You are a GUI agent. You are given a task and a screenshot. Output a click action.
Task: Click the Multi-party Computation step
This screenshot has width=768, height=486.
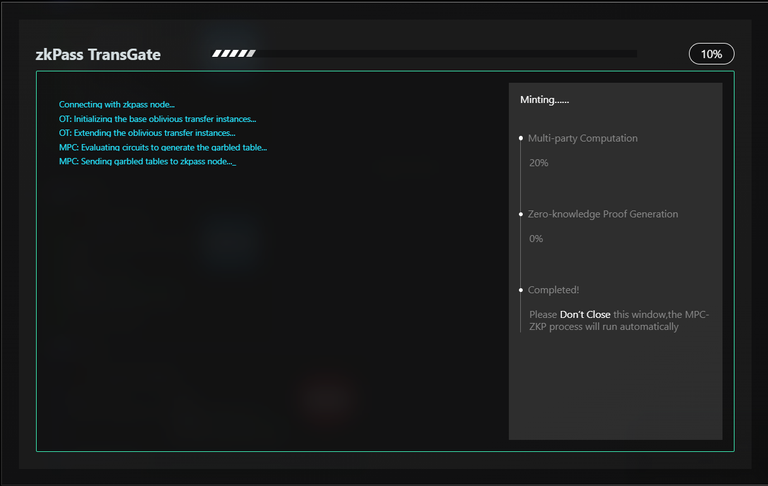click(x=582, y=138)
